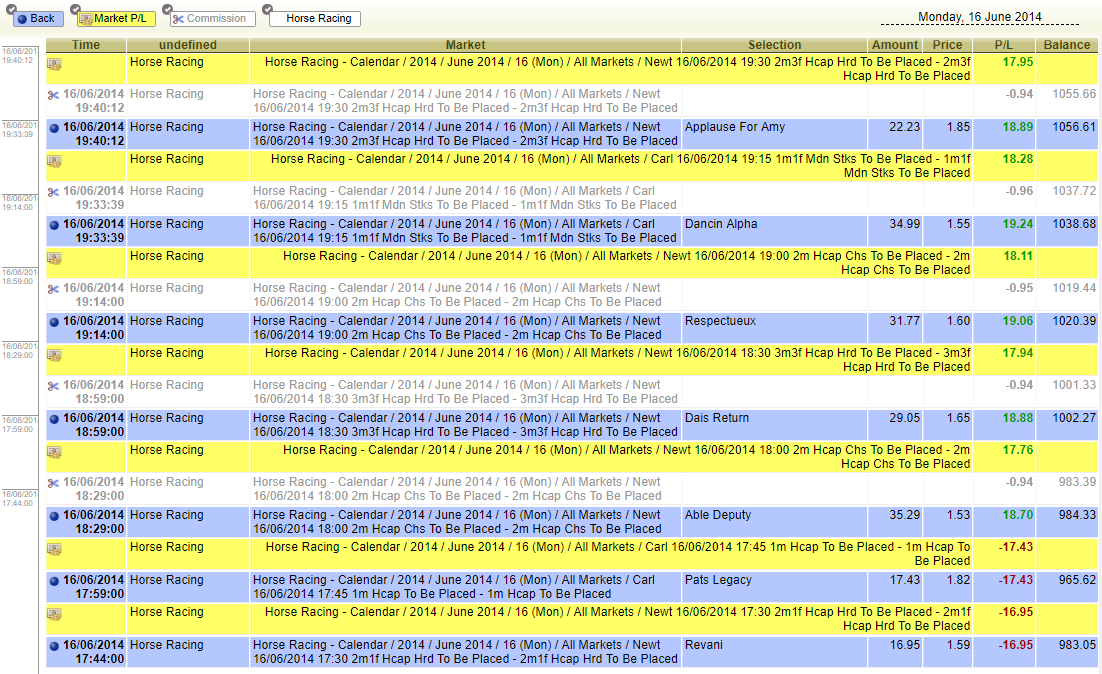The image size is (1102, 674).
Task: Click the Back button
Action: click(38, 19)
